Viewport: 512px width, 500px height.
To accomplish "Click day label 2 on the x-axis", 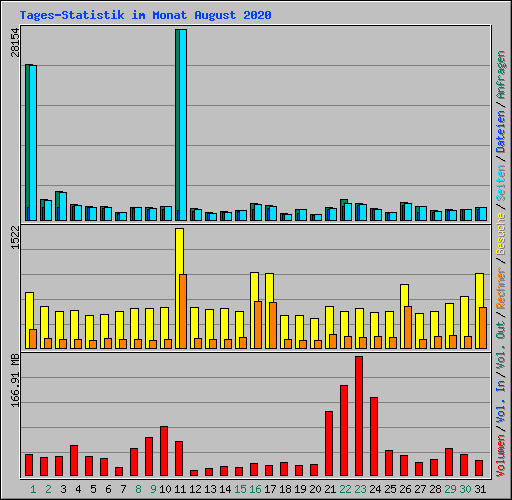I will [x=48, y=489].
